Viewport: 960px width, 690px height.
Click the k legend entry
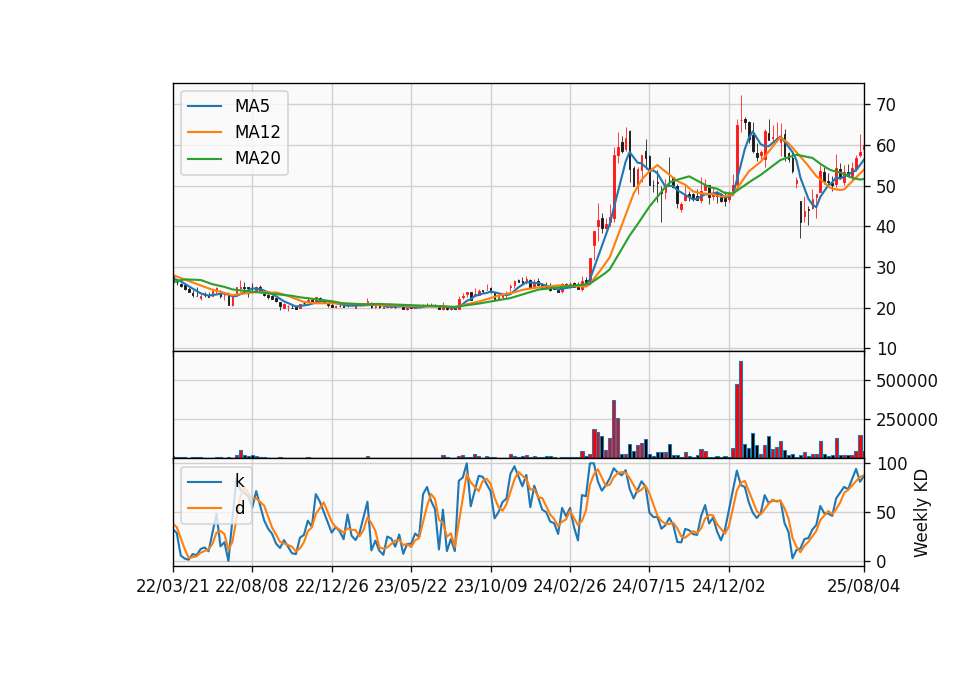tap(239, 481)
